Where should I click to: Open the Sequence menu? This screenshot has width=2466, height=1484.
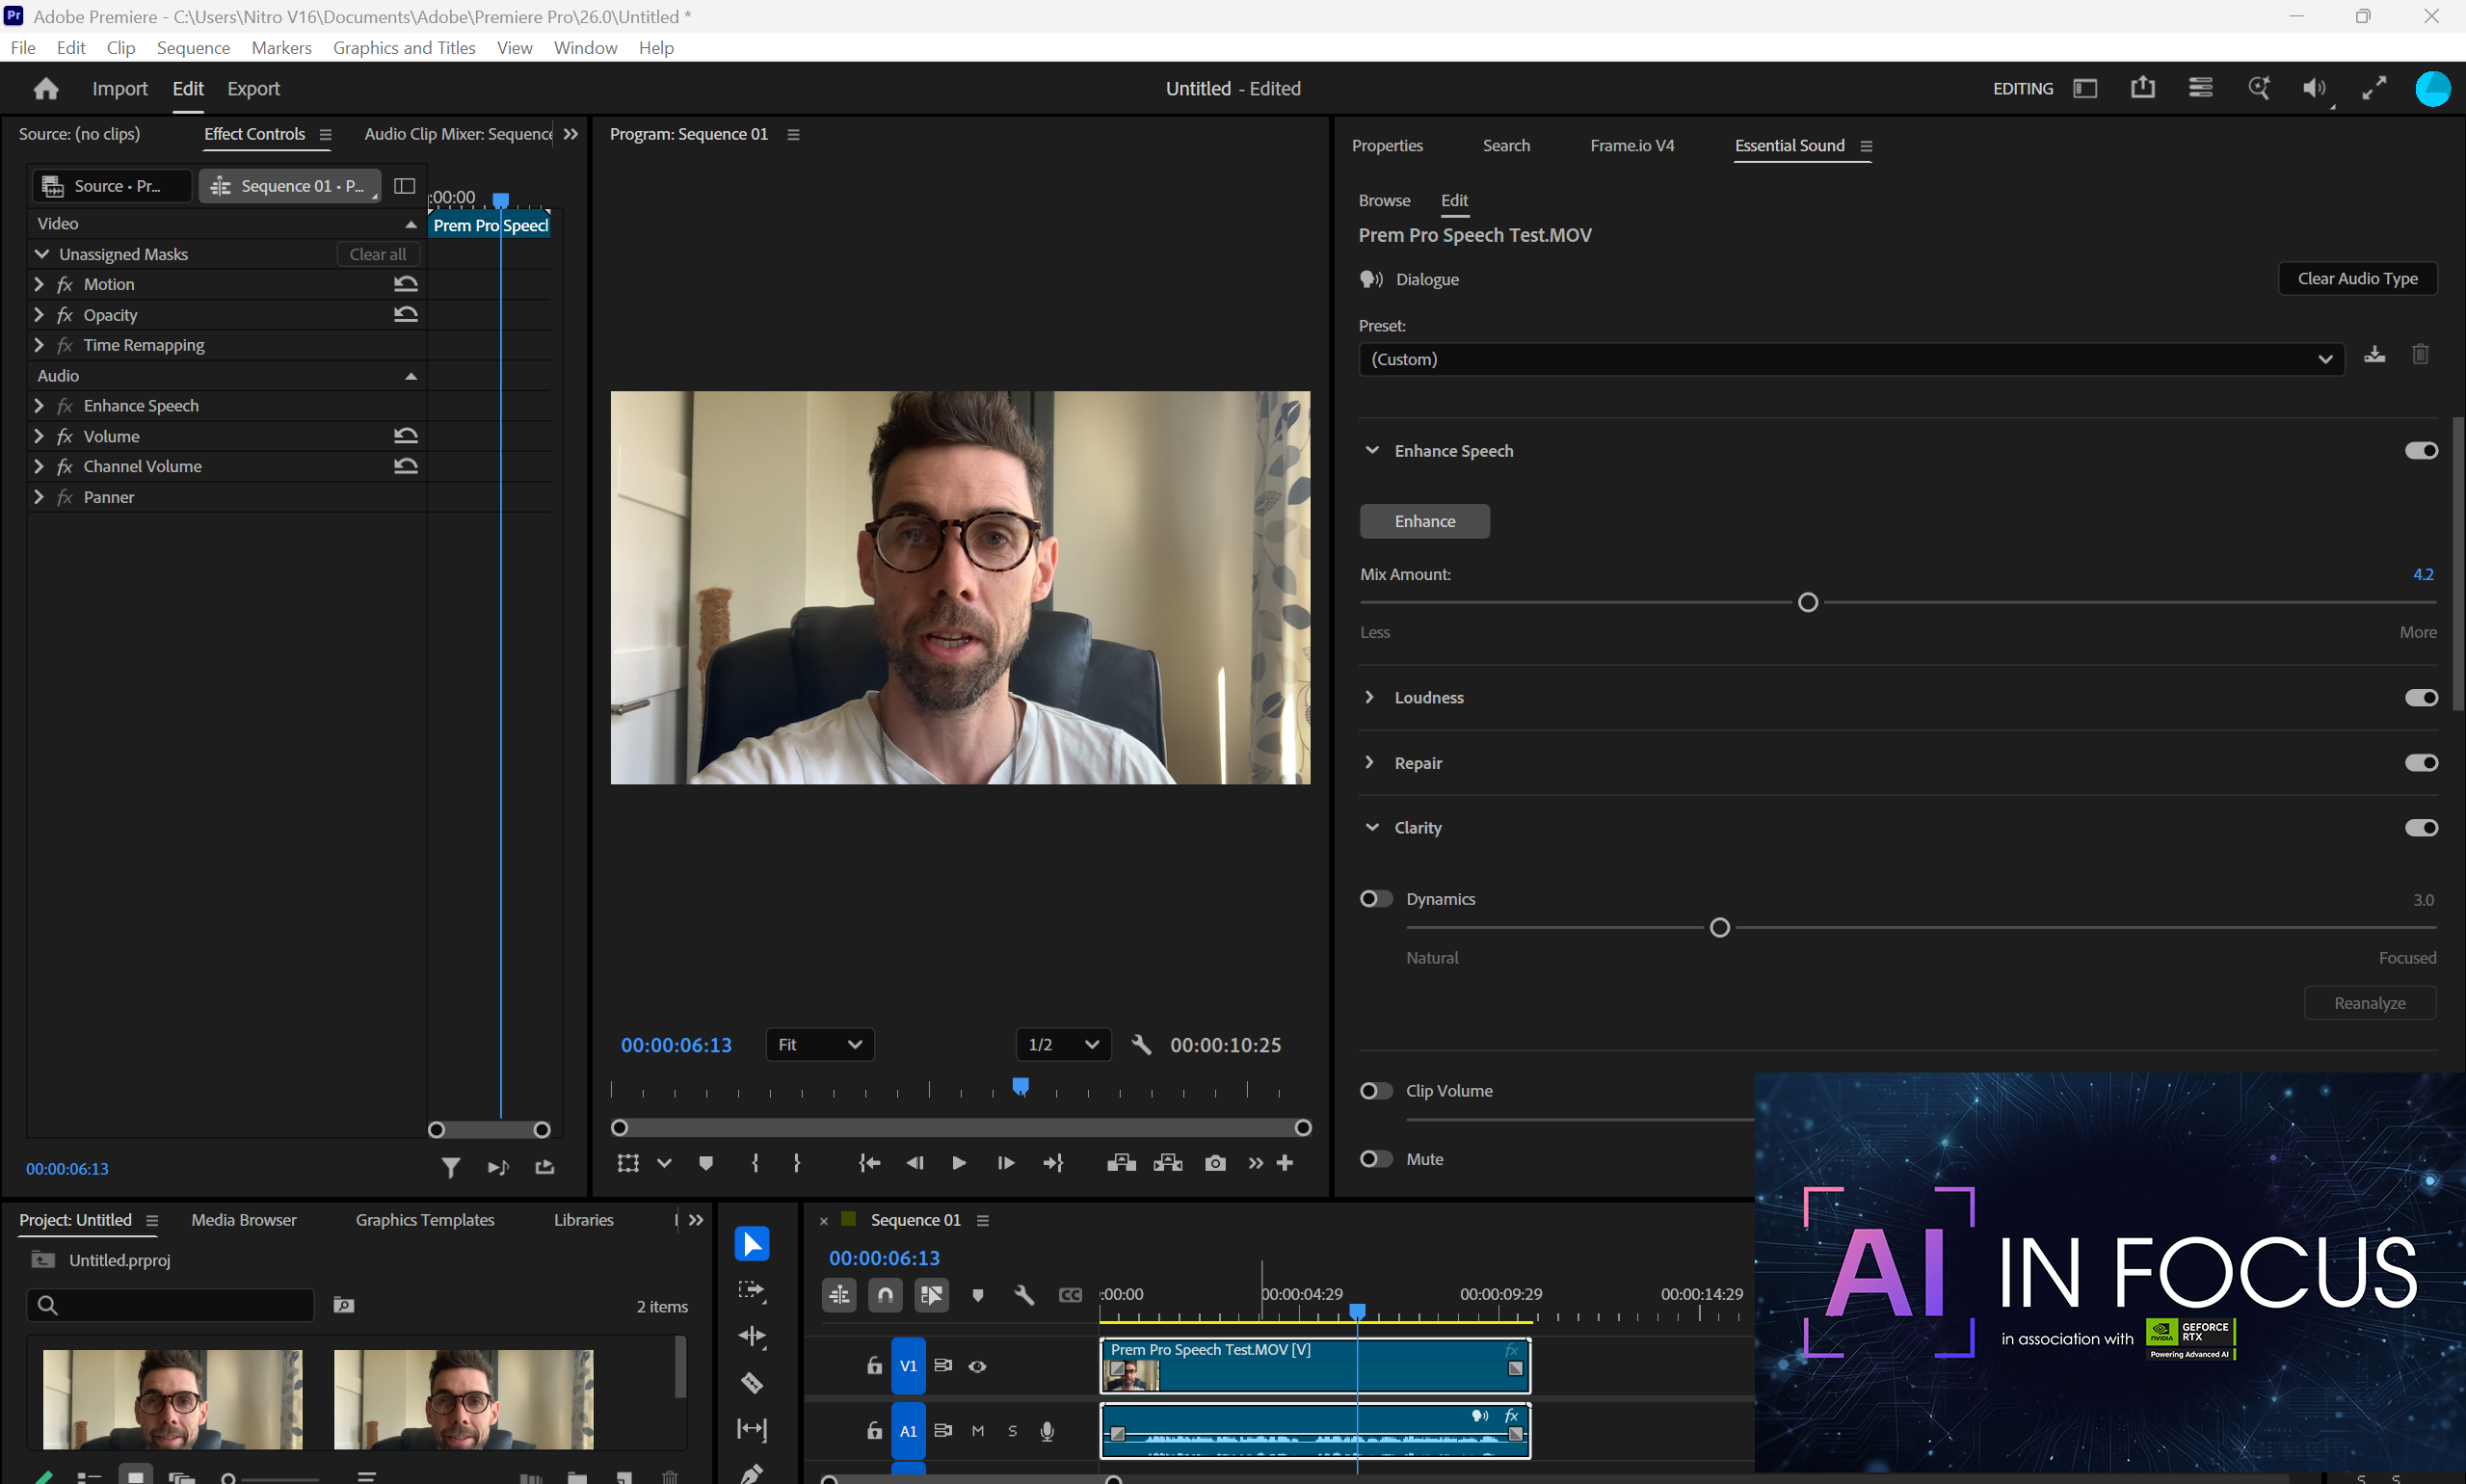193,48
